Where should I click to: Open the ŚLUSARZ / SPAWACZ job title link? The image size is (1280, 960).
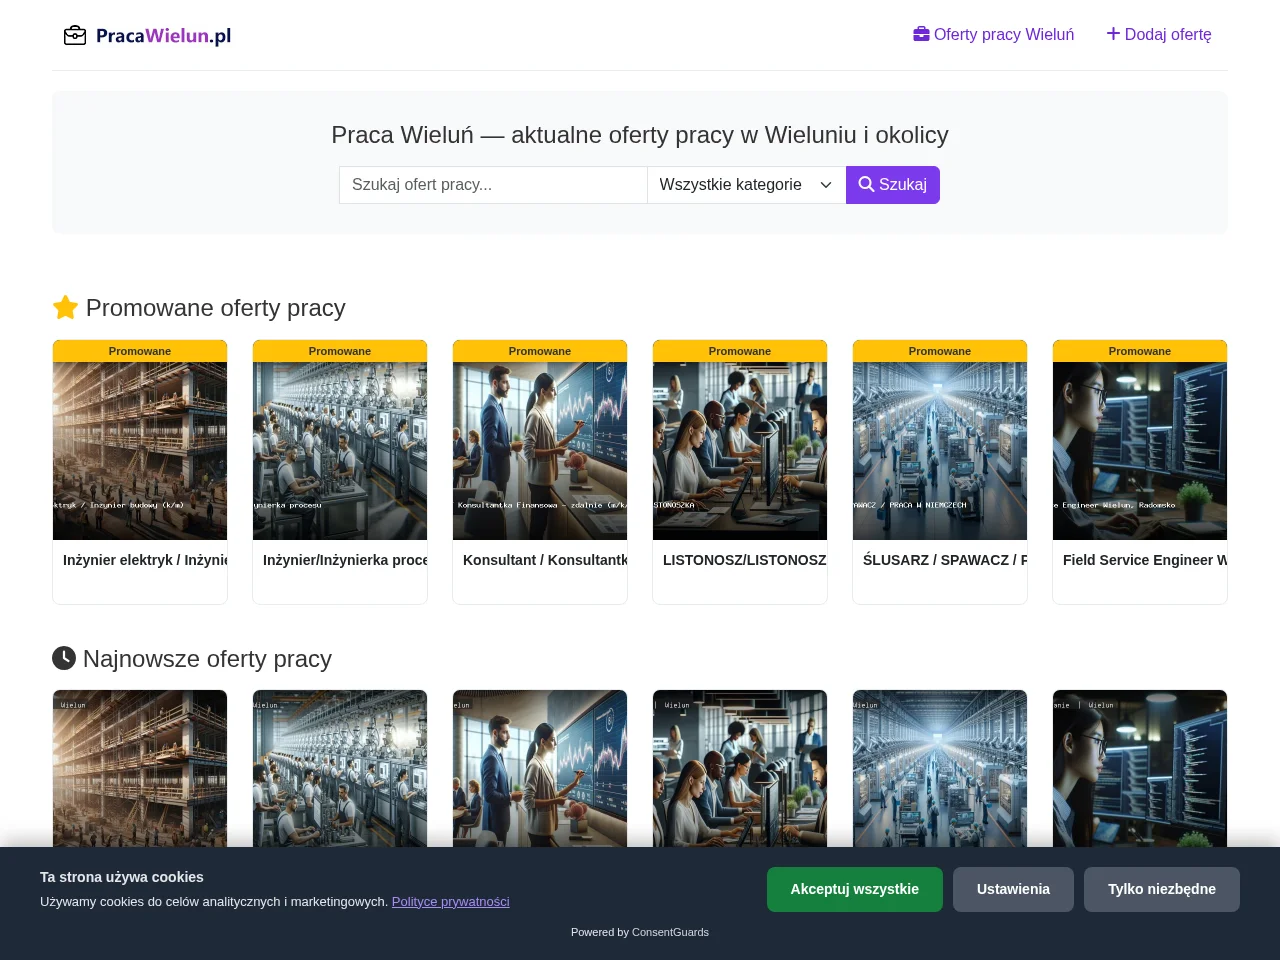click(x=945, y=560)
